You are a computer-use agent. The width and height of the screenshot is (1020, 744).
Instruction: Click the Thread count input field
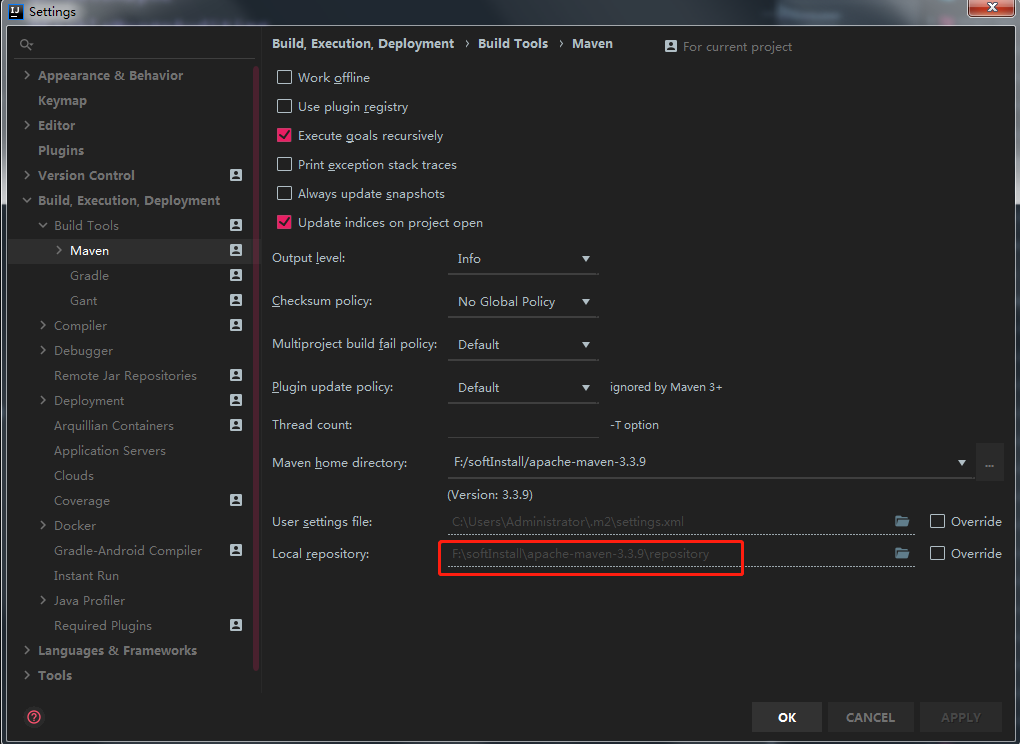tap(523, 425)
